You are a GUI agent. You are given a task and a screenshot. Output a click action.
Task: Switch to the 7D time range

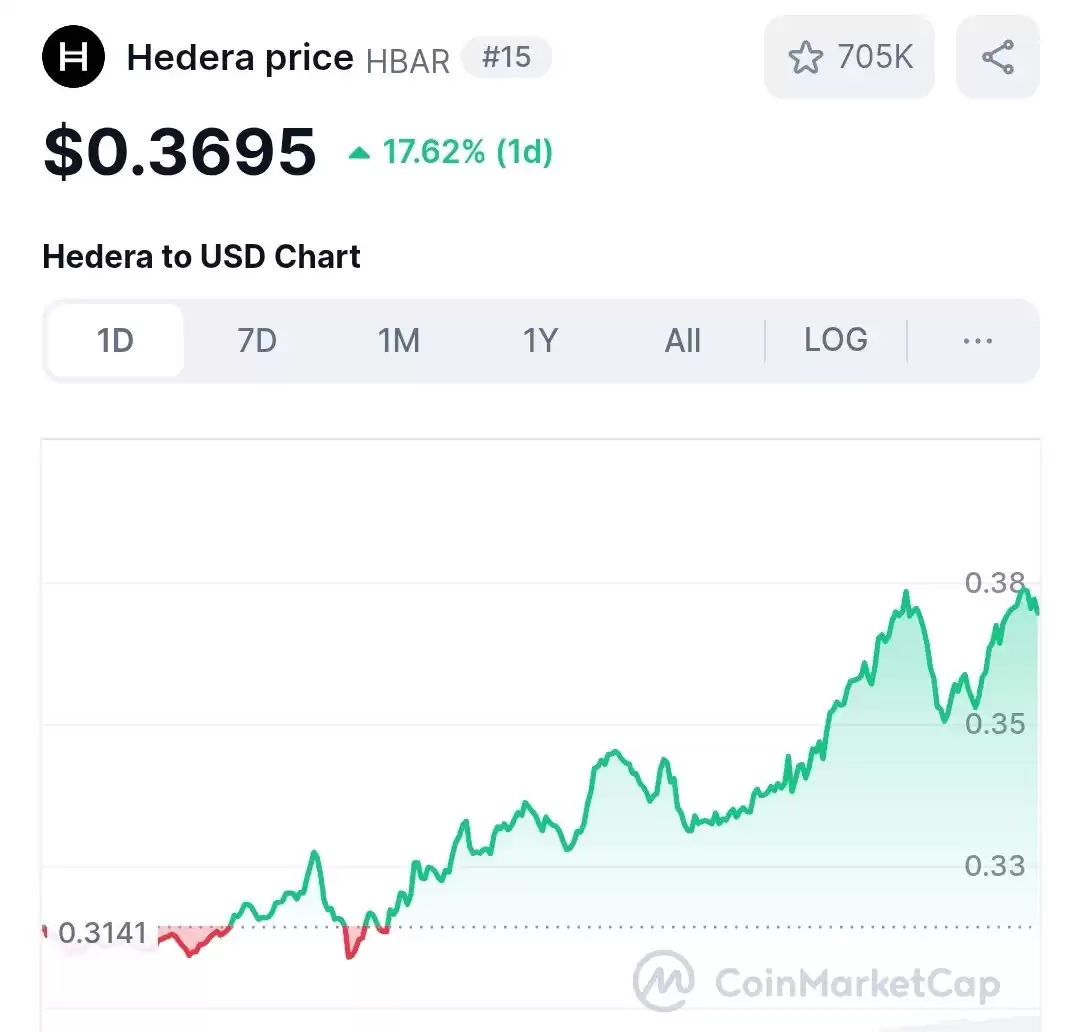[257, 340]
